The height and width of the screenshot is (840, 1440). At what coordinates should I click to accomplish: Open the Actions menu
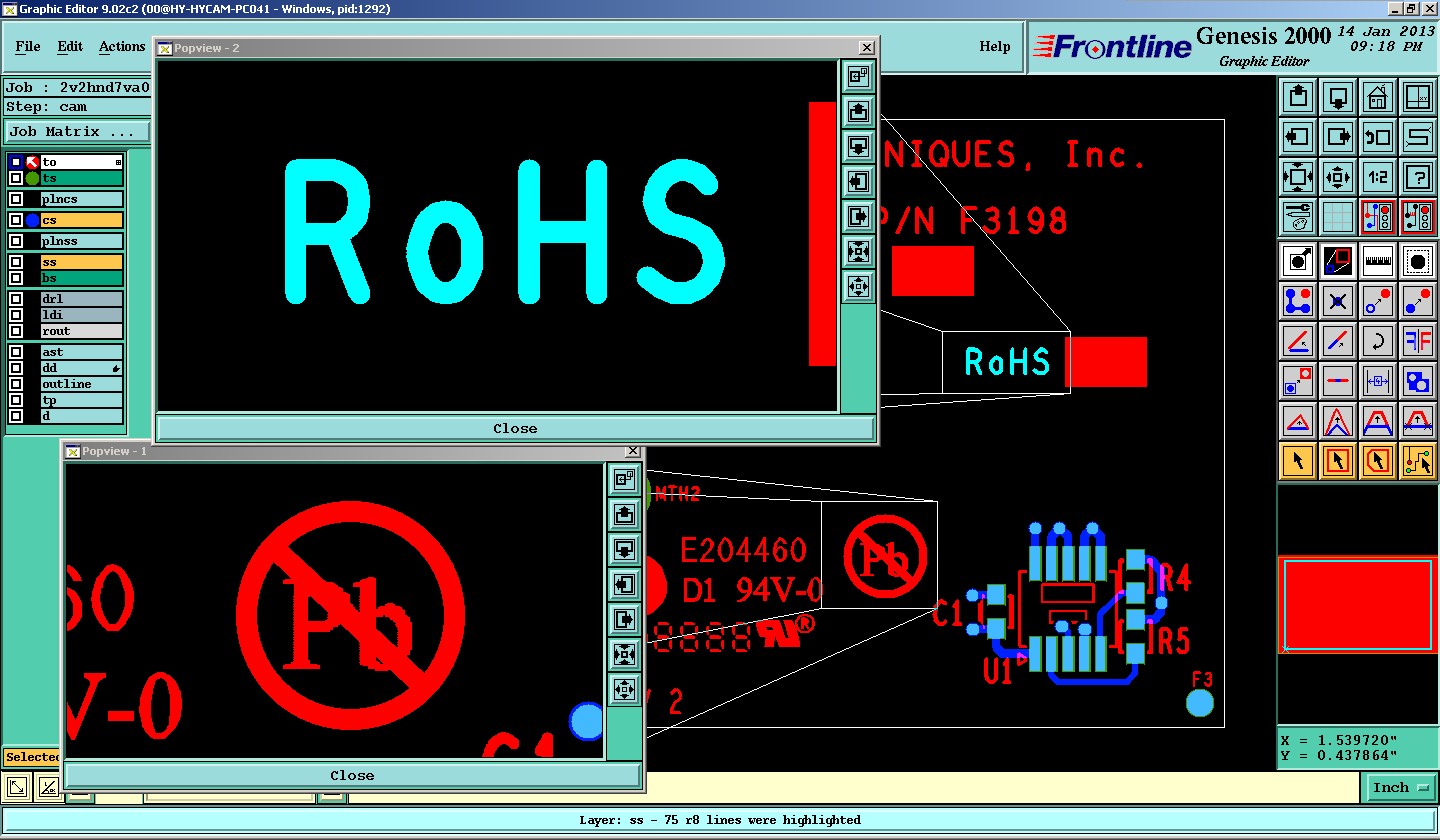[x=122, y=46]
